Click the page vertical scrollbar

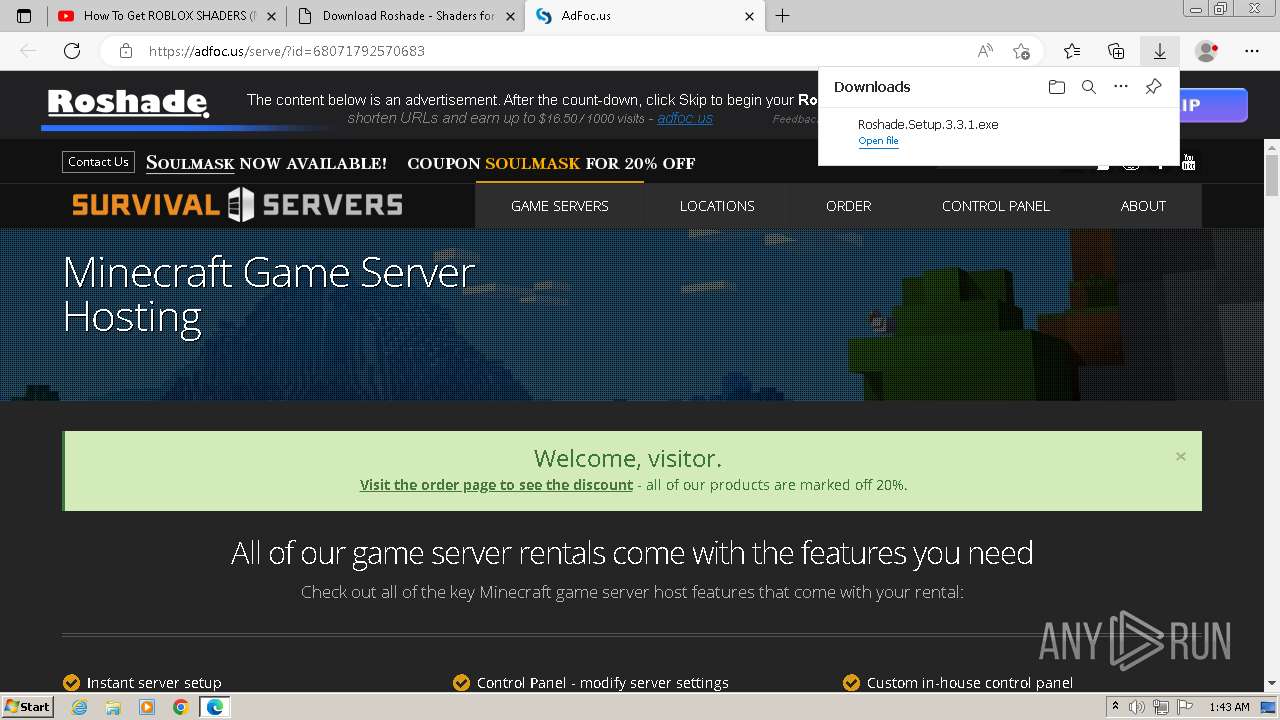coord(1272,176)
